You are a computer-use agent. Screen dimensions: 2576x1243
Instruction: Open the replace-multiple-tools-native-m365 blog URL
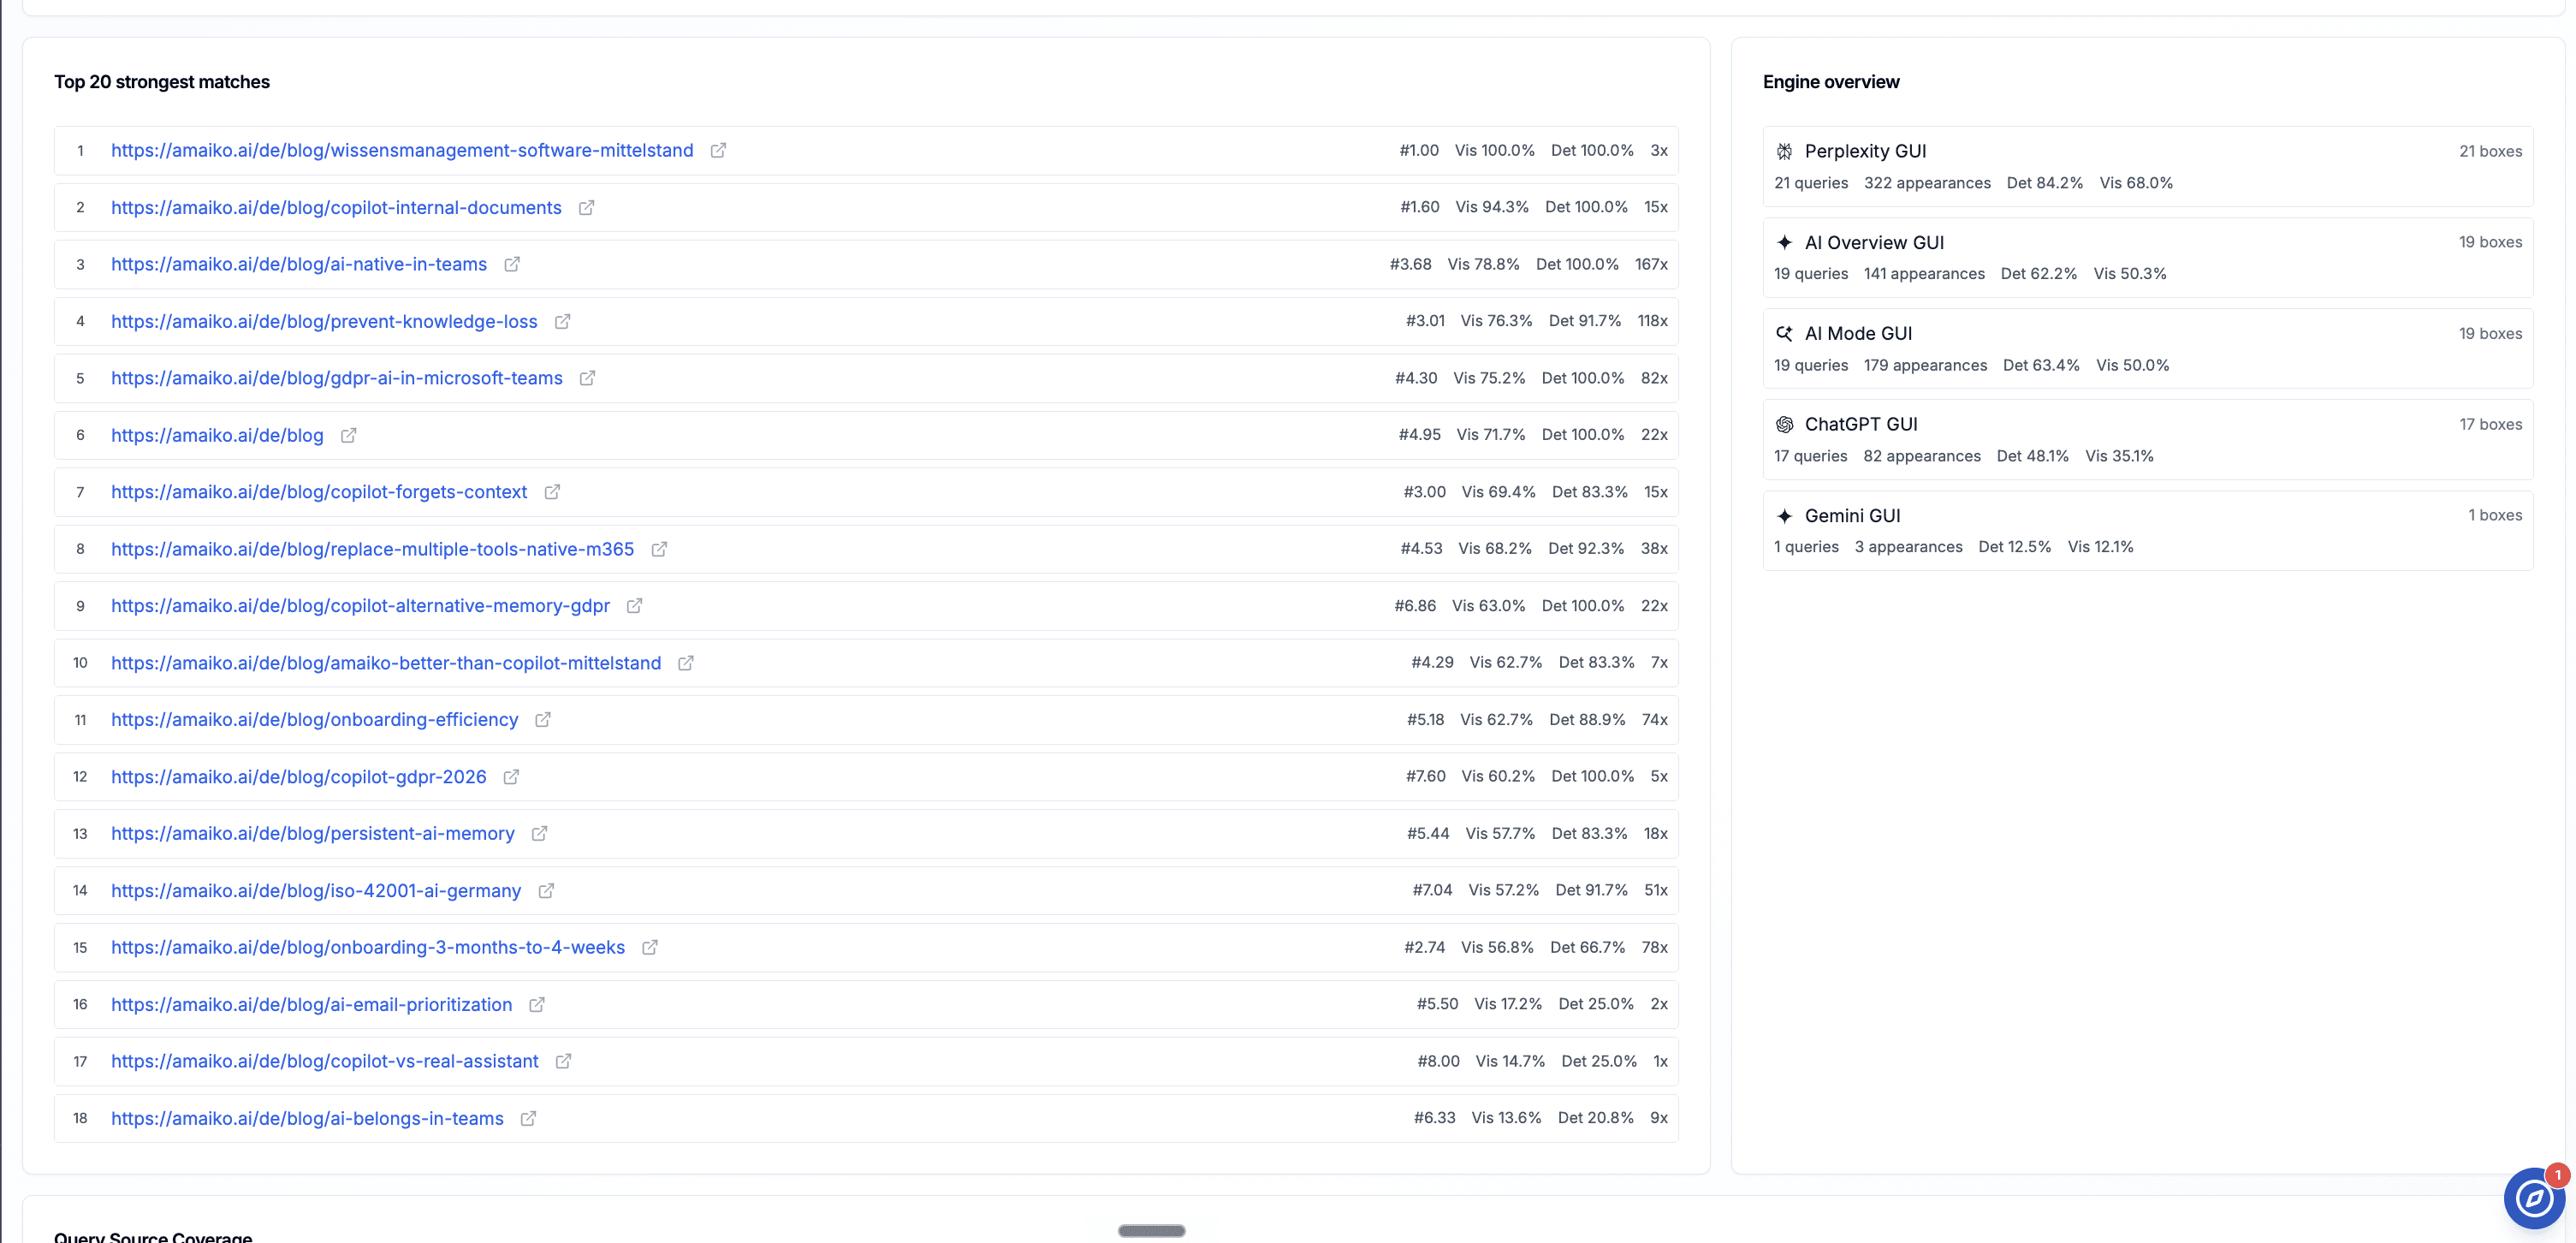click(372, 549)
